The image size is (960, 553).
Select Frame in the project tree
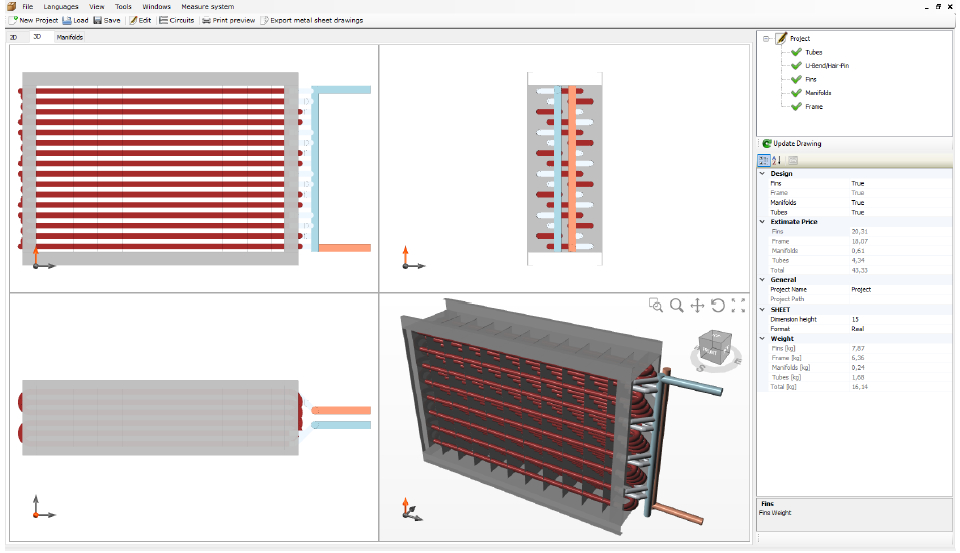(814, 106)
